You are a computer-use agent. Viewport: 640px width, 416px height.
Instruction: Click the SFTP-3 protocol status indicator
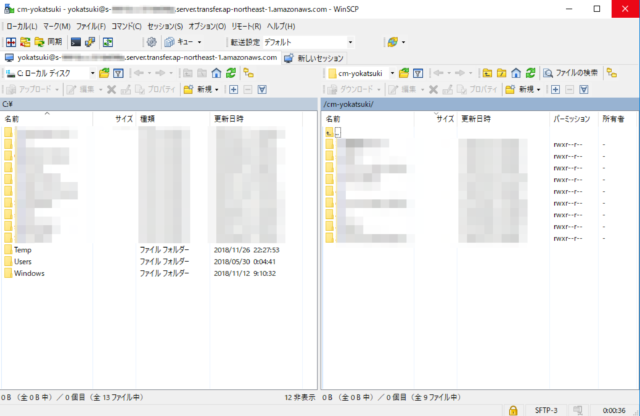coord(546,410)
